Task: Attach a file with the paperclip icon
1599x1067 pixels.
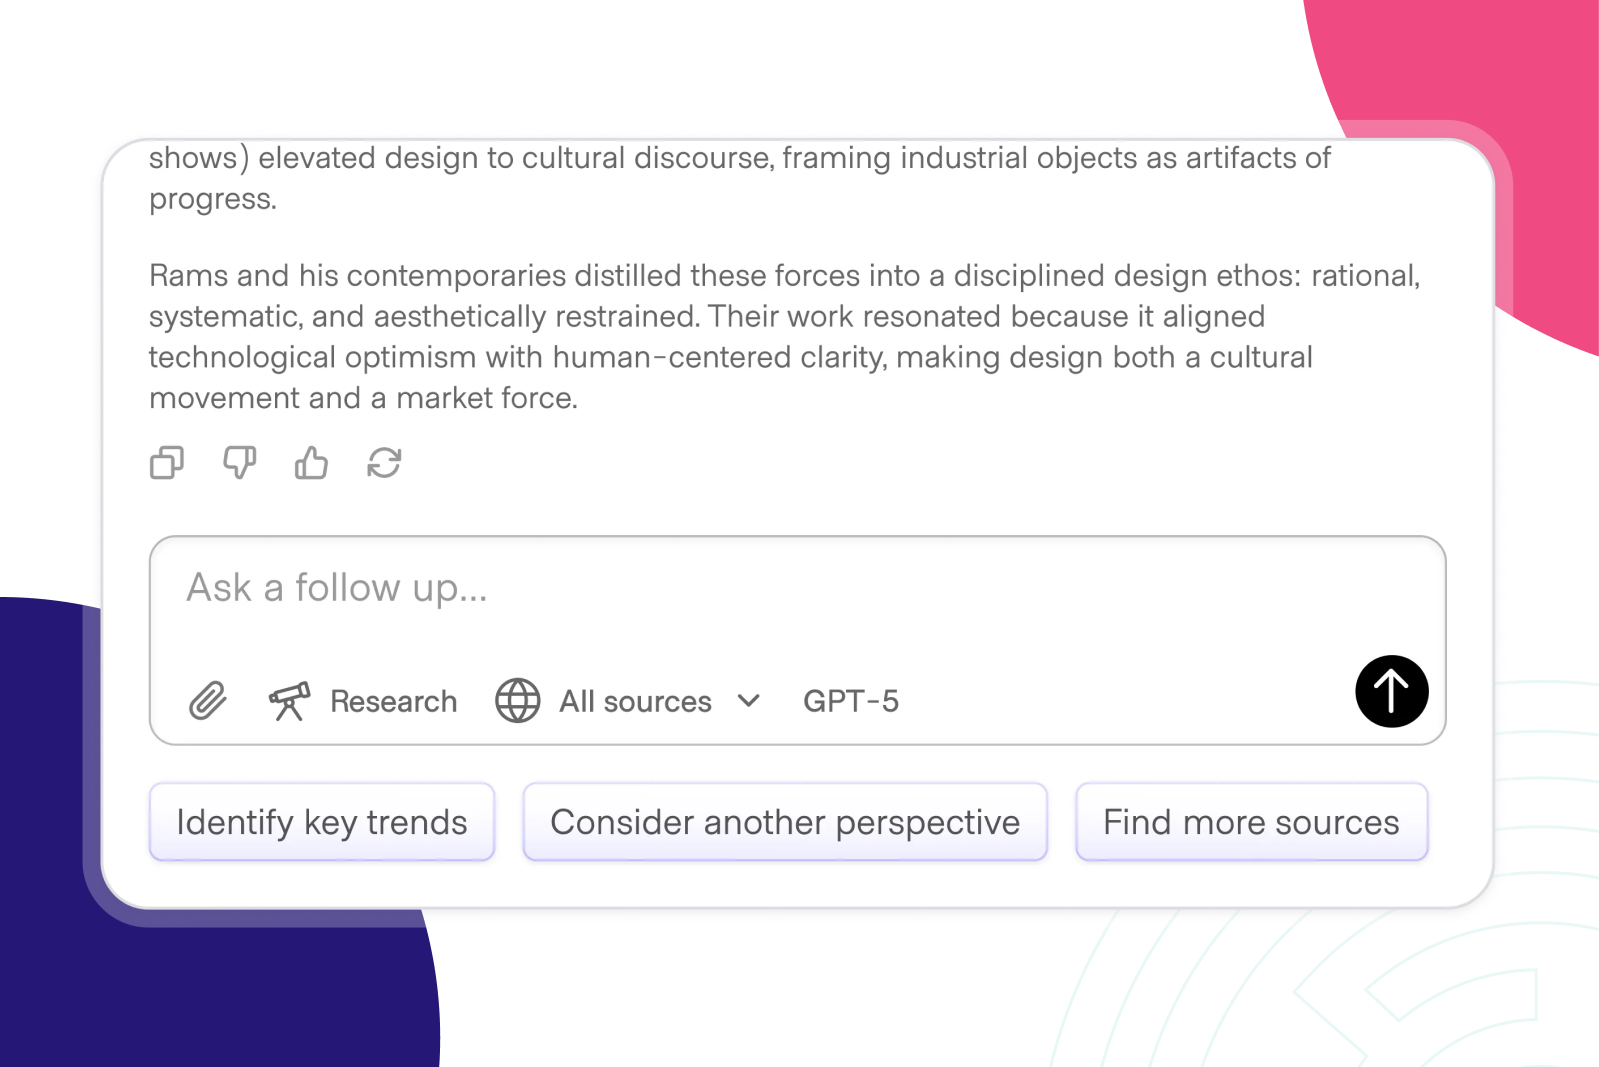Action: [x=208, y=701]
